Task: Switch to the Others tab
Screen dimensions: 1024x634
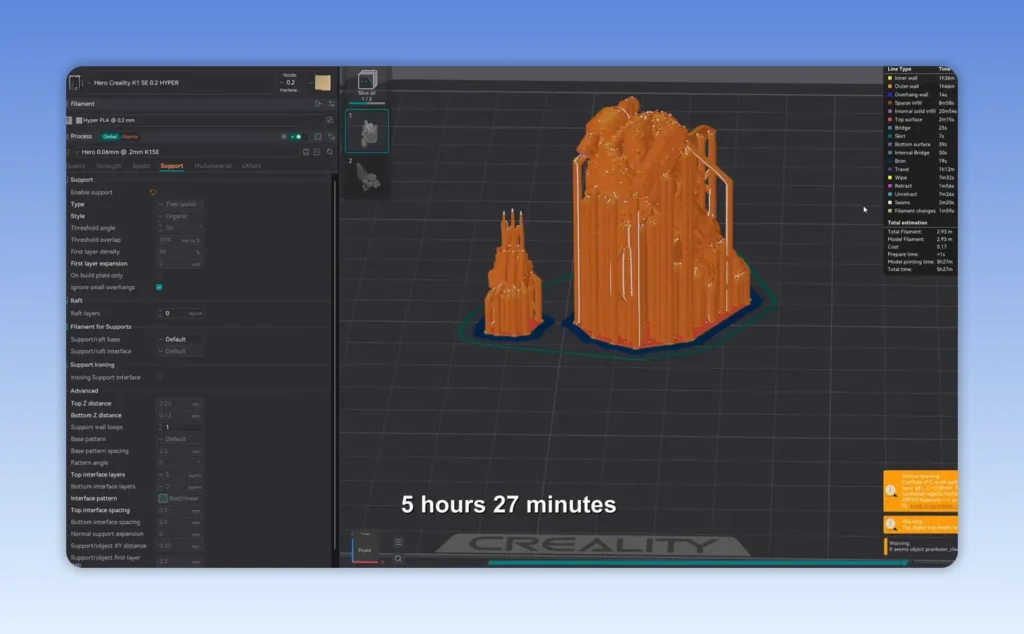Action: coord(251,166)
